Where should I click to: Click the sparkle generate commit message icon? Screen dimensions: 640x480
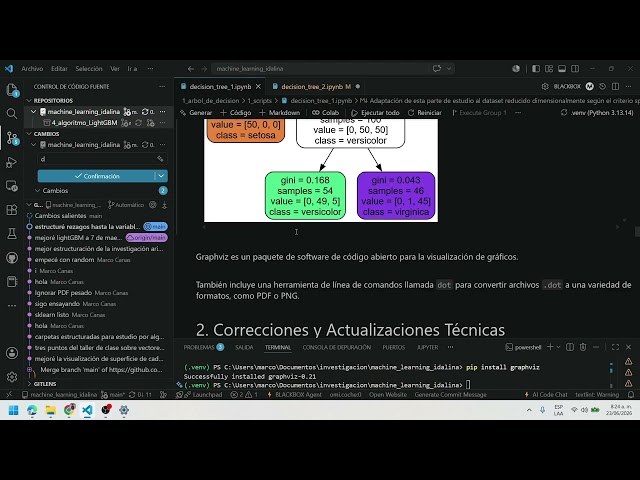click(x=160, y=159)
